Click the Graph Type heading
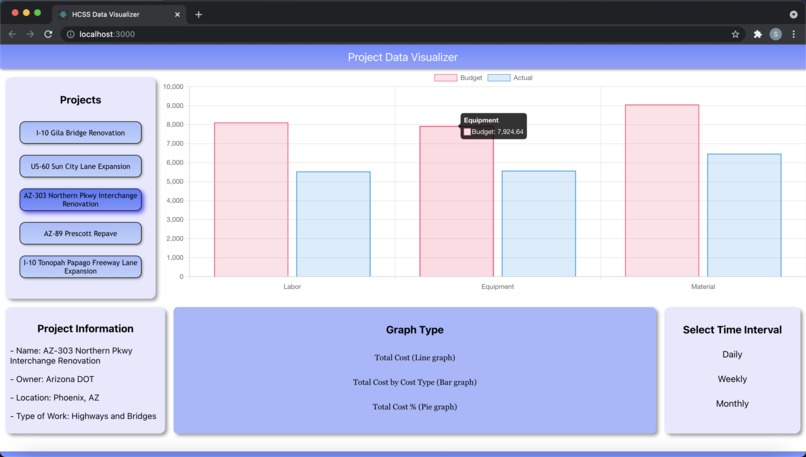 [x=415, y=330]
